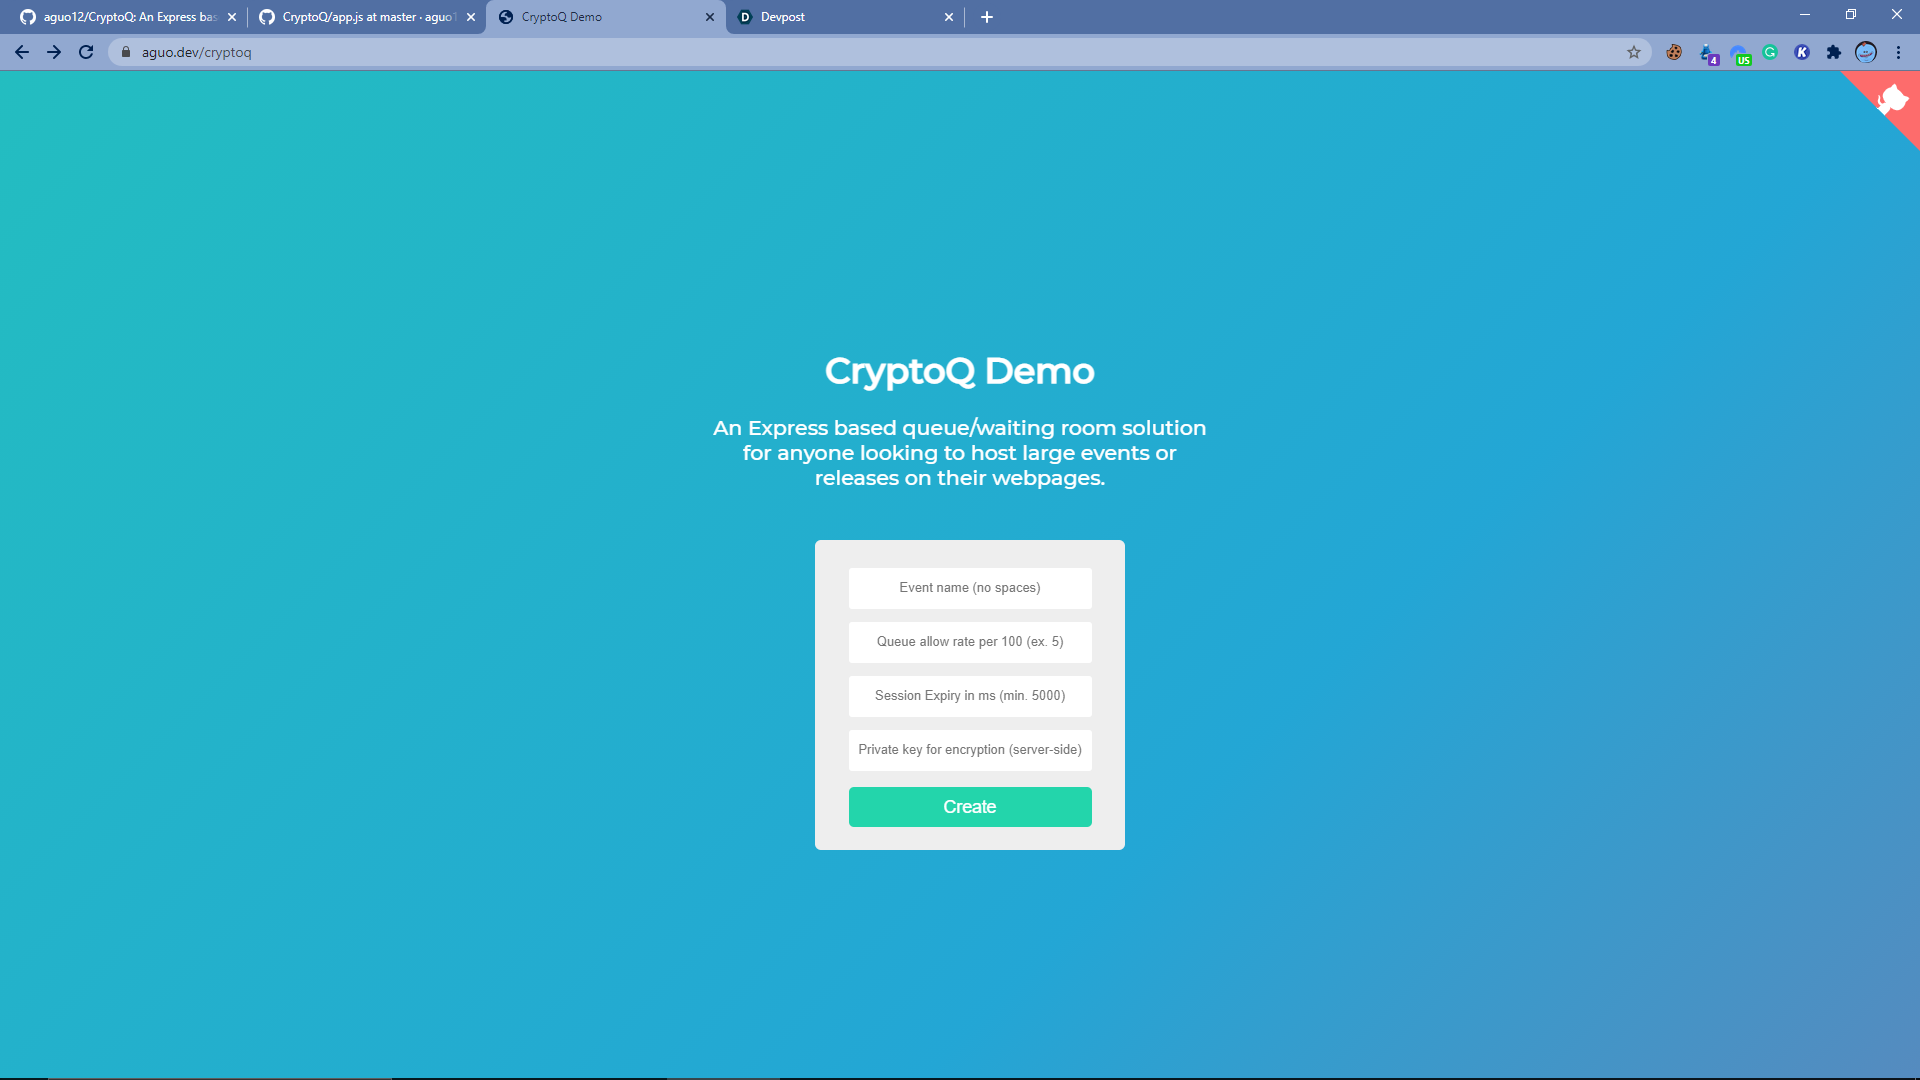Open the Grammarly extension icon
This screenshot has height=1080, width=1920.
1770,52
